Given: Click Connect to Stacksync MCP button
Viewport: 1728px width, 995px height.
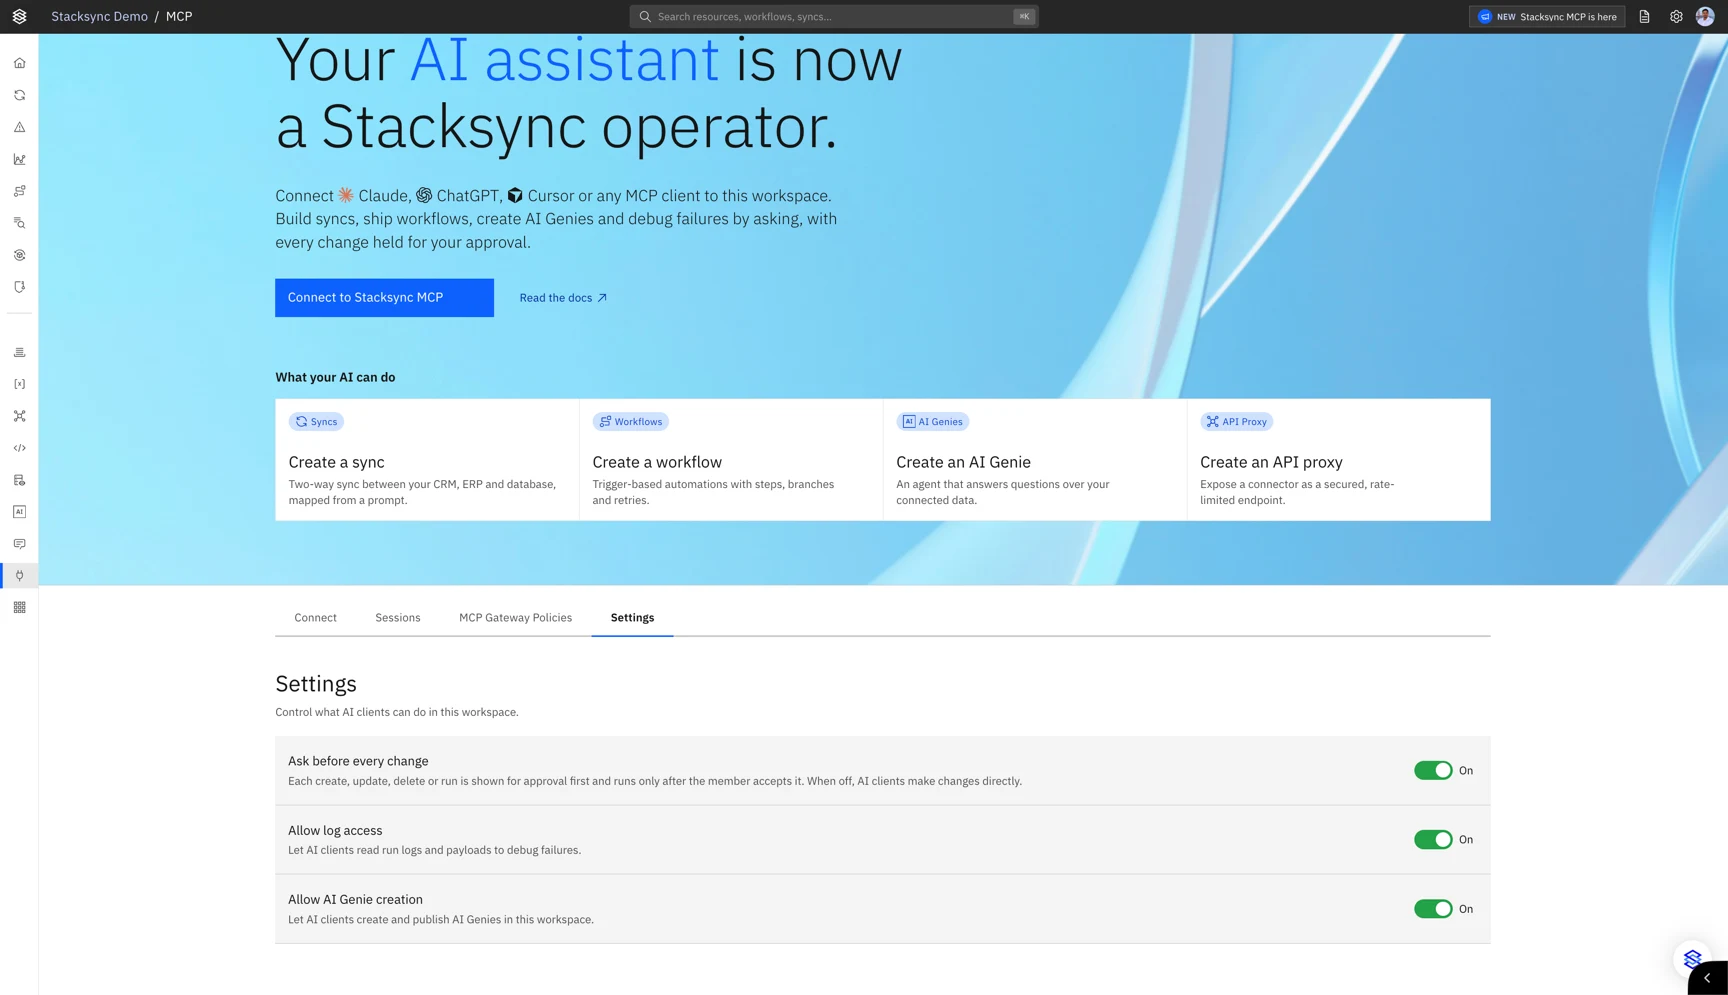Looking at the screenshot, I should pyautogui.click(x=384, y=298).
